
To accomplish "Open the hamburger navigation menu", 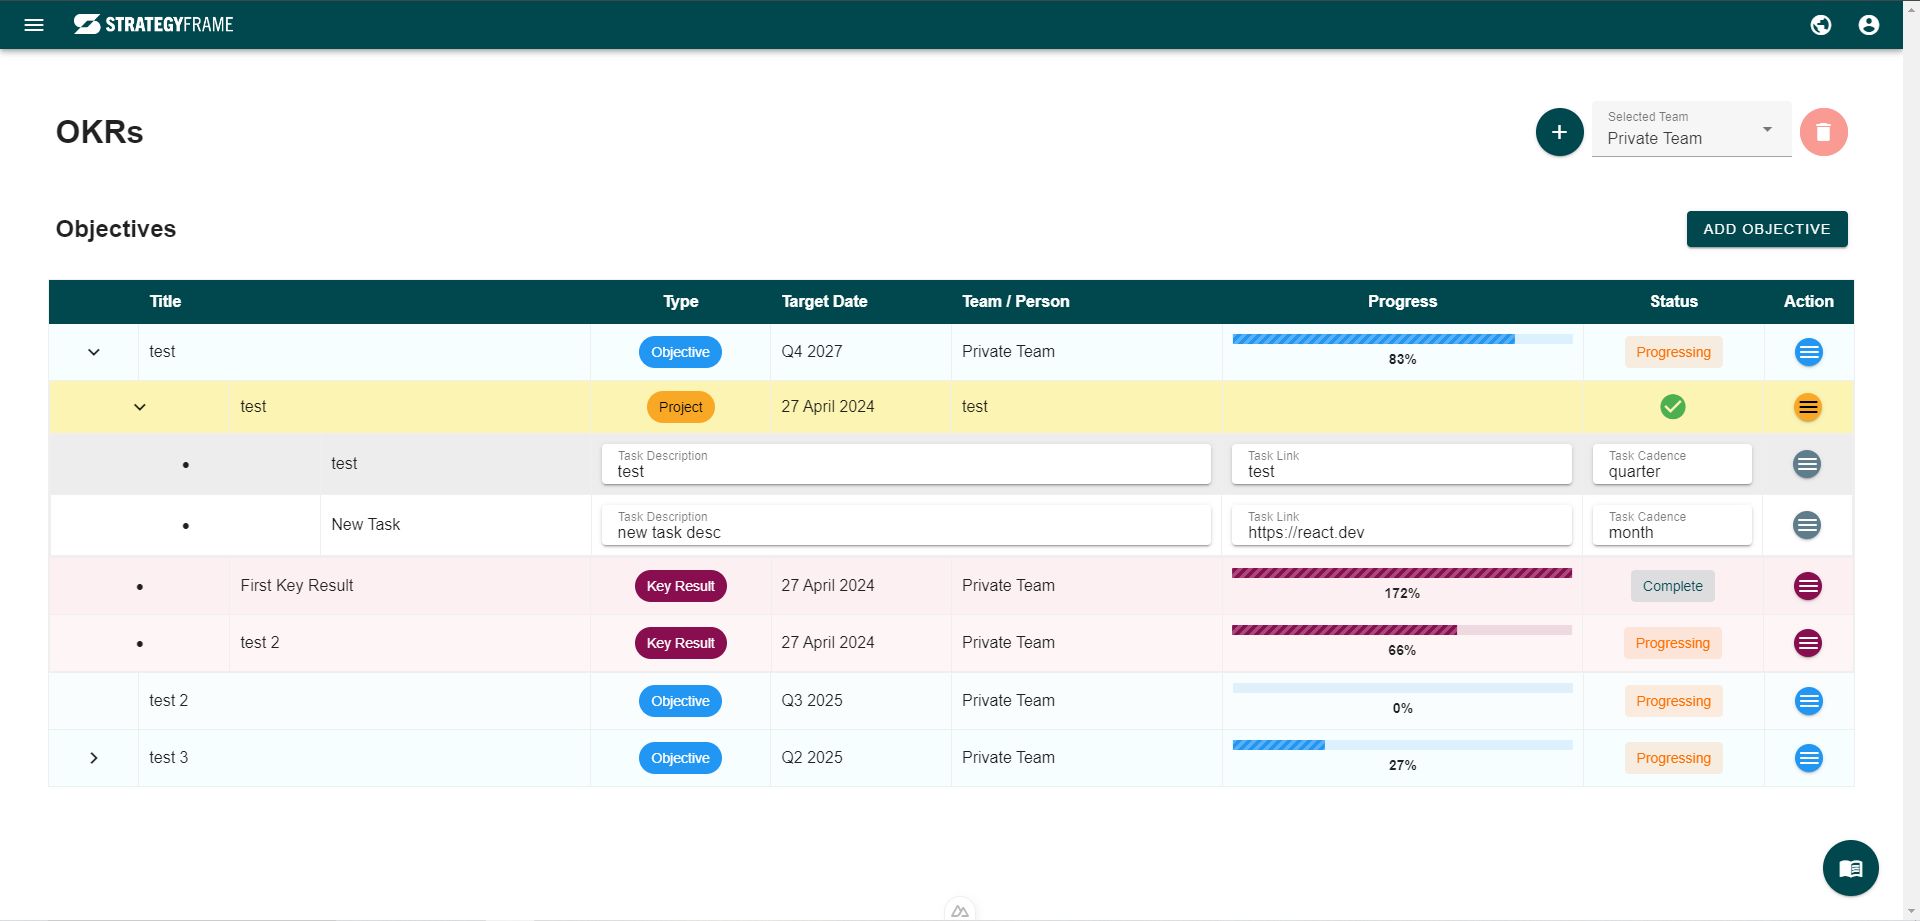I will coord(34,25).
